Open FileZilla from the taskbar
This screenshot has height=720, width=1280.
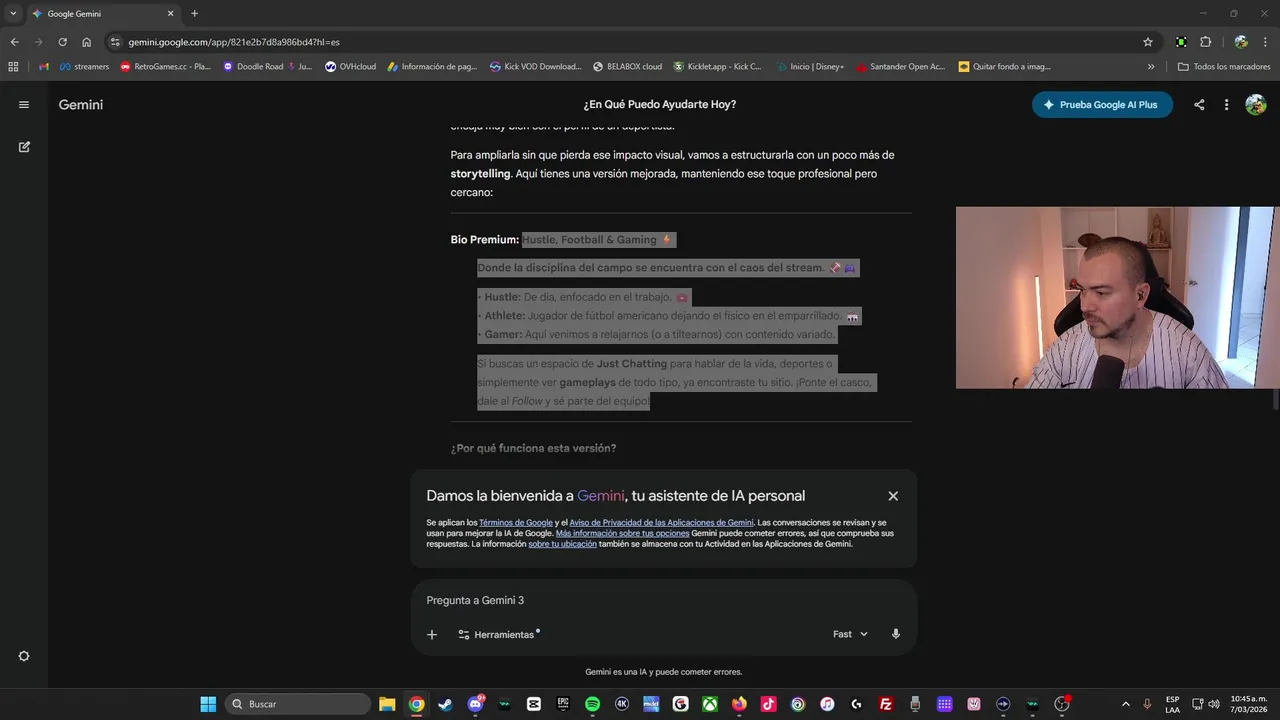[x=886, y=704]
